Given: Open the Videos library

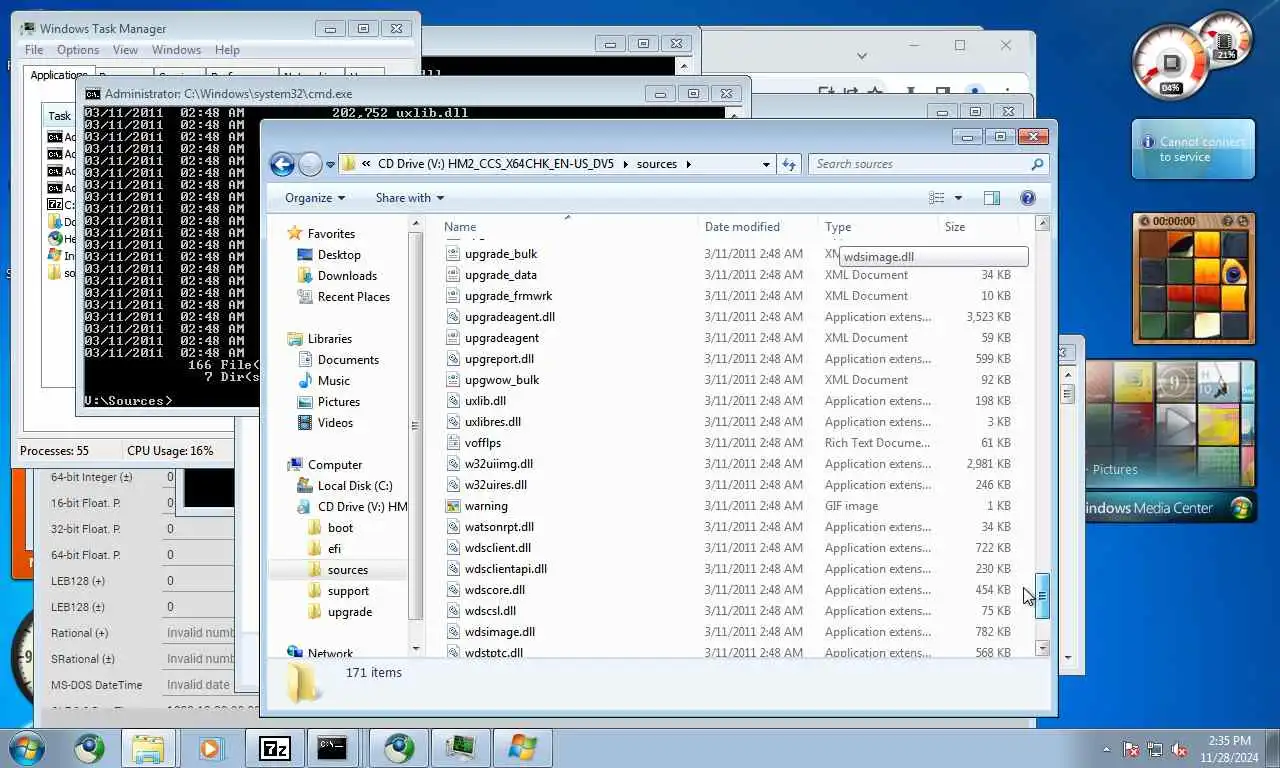Looking at the screenshot, I should tap(335, 422).
